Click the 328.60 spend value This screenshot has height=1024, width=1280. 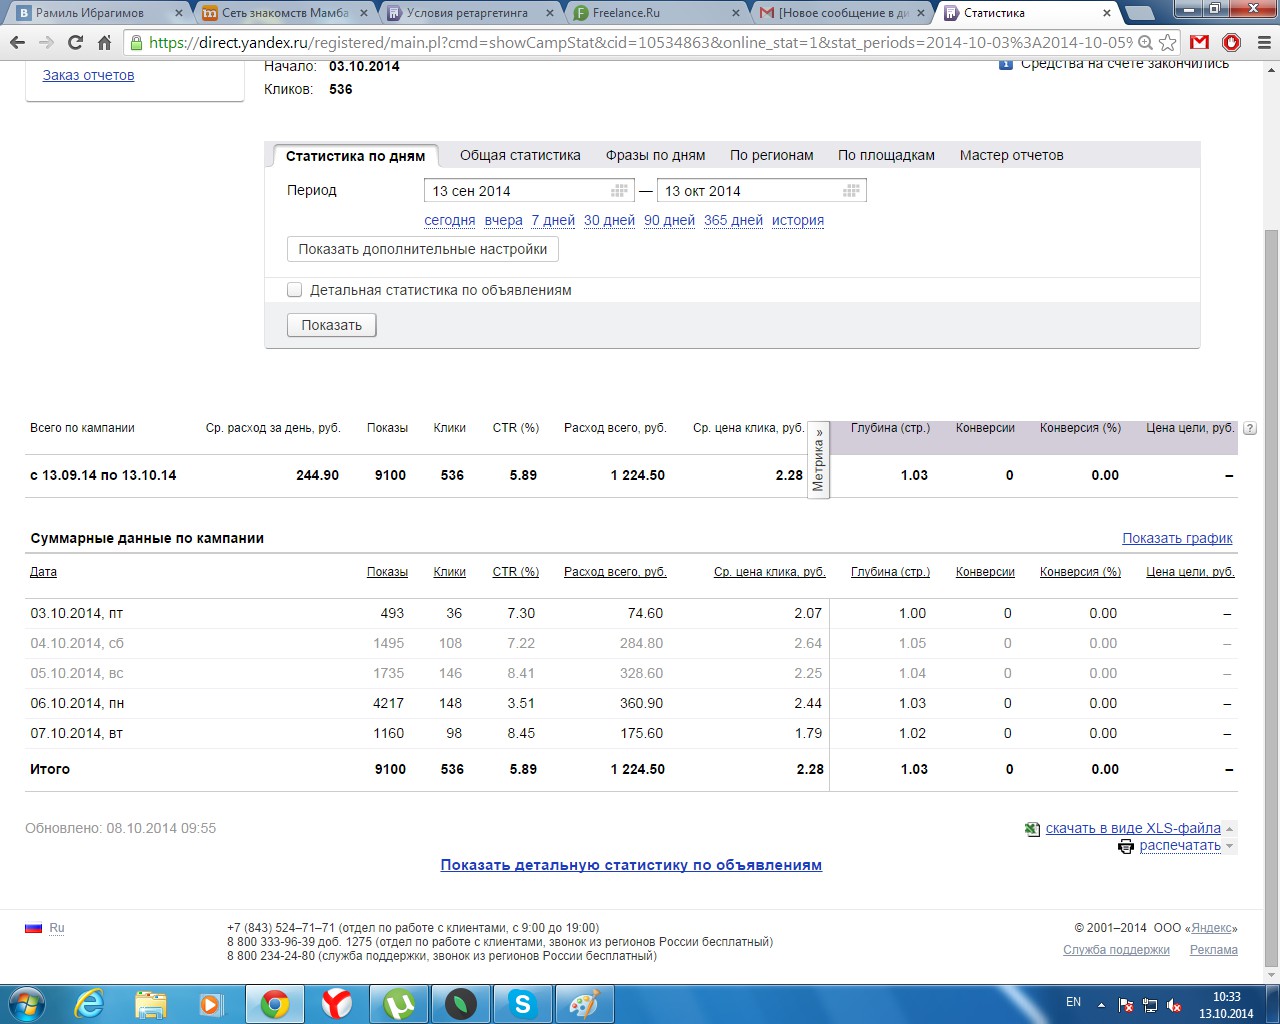(x=641, y=674)
